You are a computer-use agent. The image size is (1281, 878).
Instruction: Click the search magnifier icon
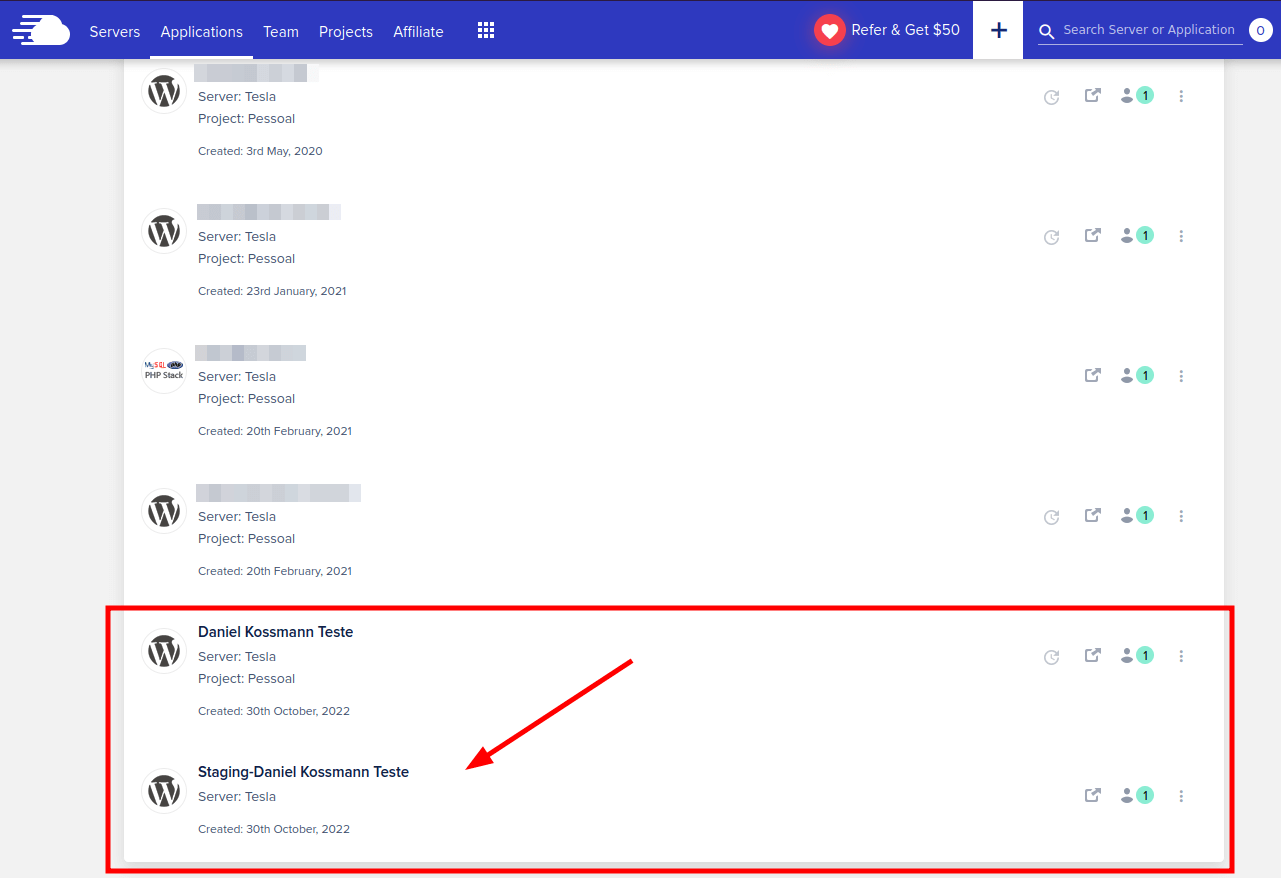point(1047,32)
